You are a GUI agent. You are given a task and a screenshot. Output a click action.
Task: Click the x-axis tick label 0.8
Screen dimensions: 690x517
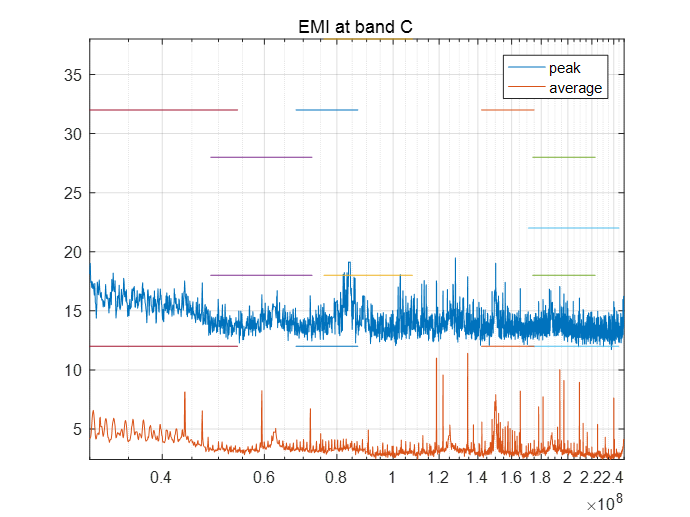click(x=336, y=477)
